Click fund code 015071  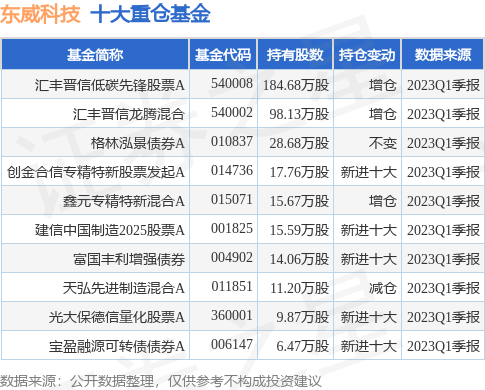(x=232, y=199)
